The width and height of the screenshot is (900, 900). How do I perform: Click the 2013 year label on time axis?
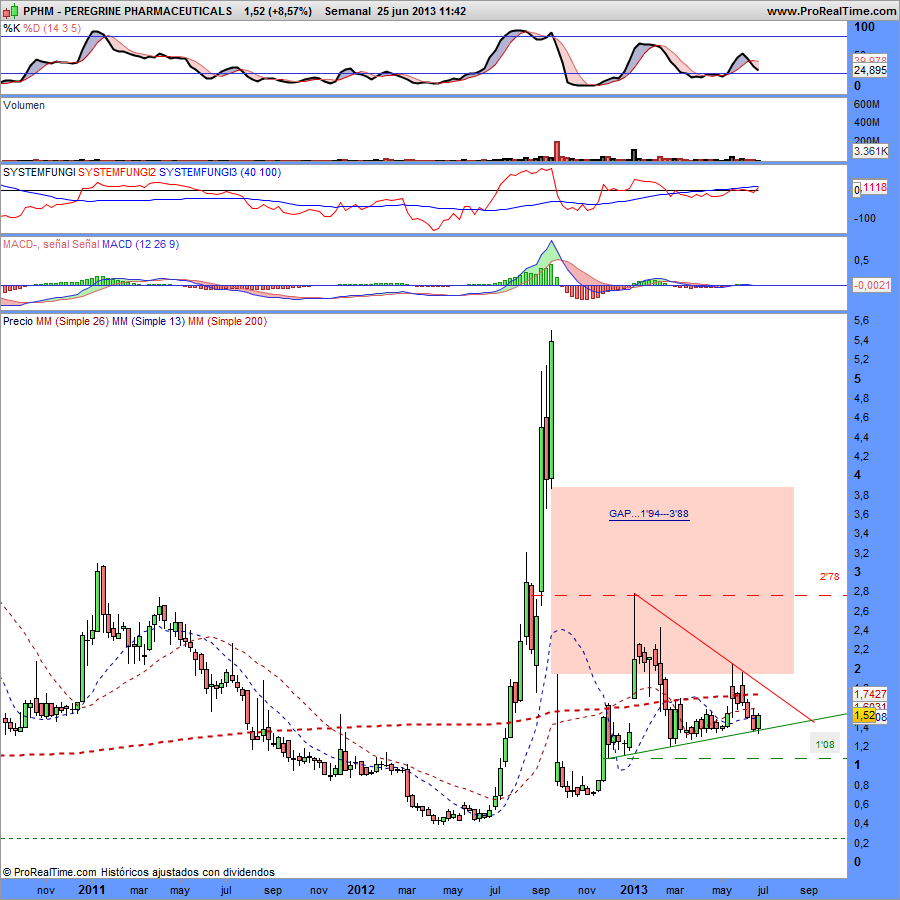(x=634, y=890)
